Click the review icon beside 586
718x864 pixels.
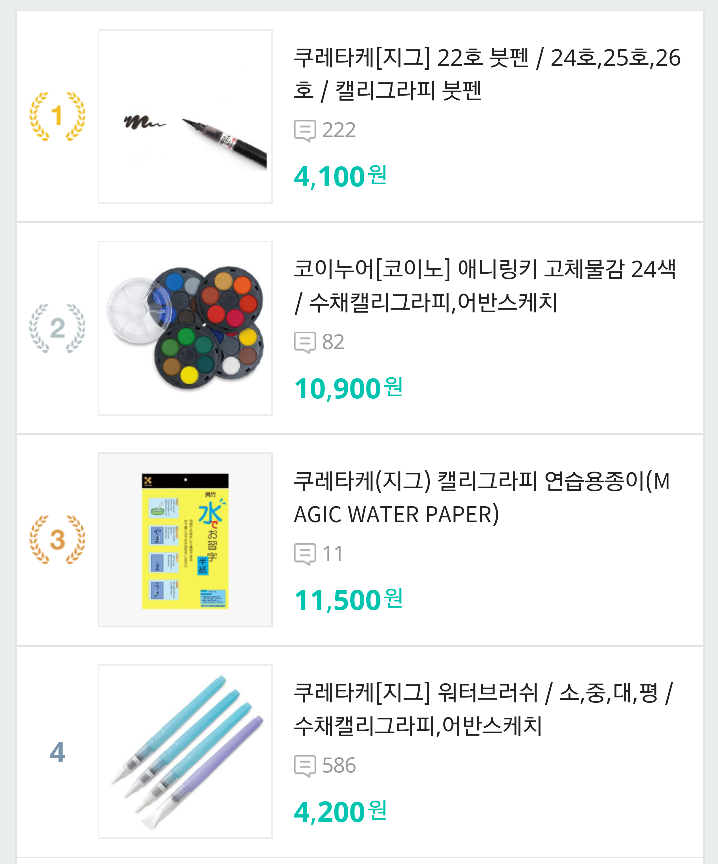[x=305, y=765]
